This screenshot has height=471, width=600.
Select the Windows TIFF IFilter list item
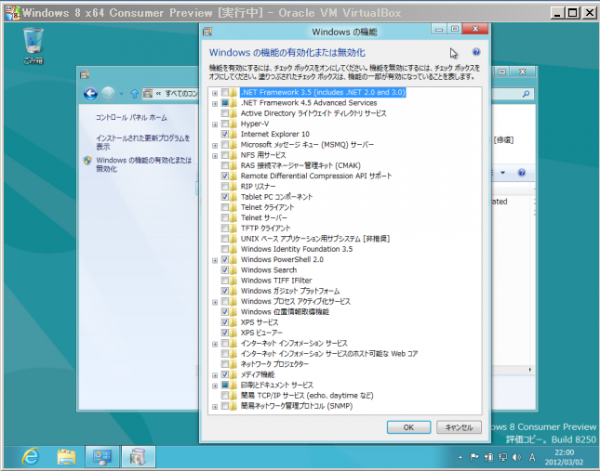pos(275,280)
